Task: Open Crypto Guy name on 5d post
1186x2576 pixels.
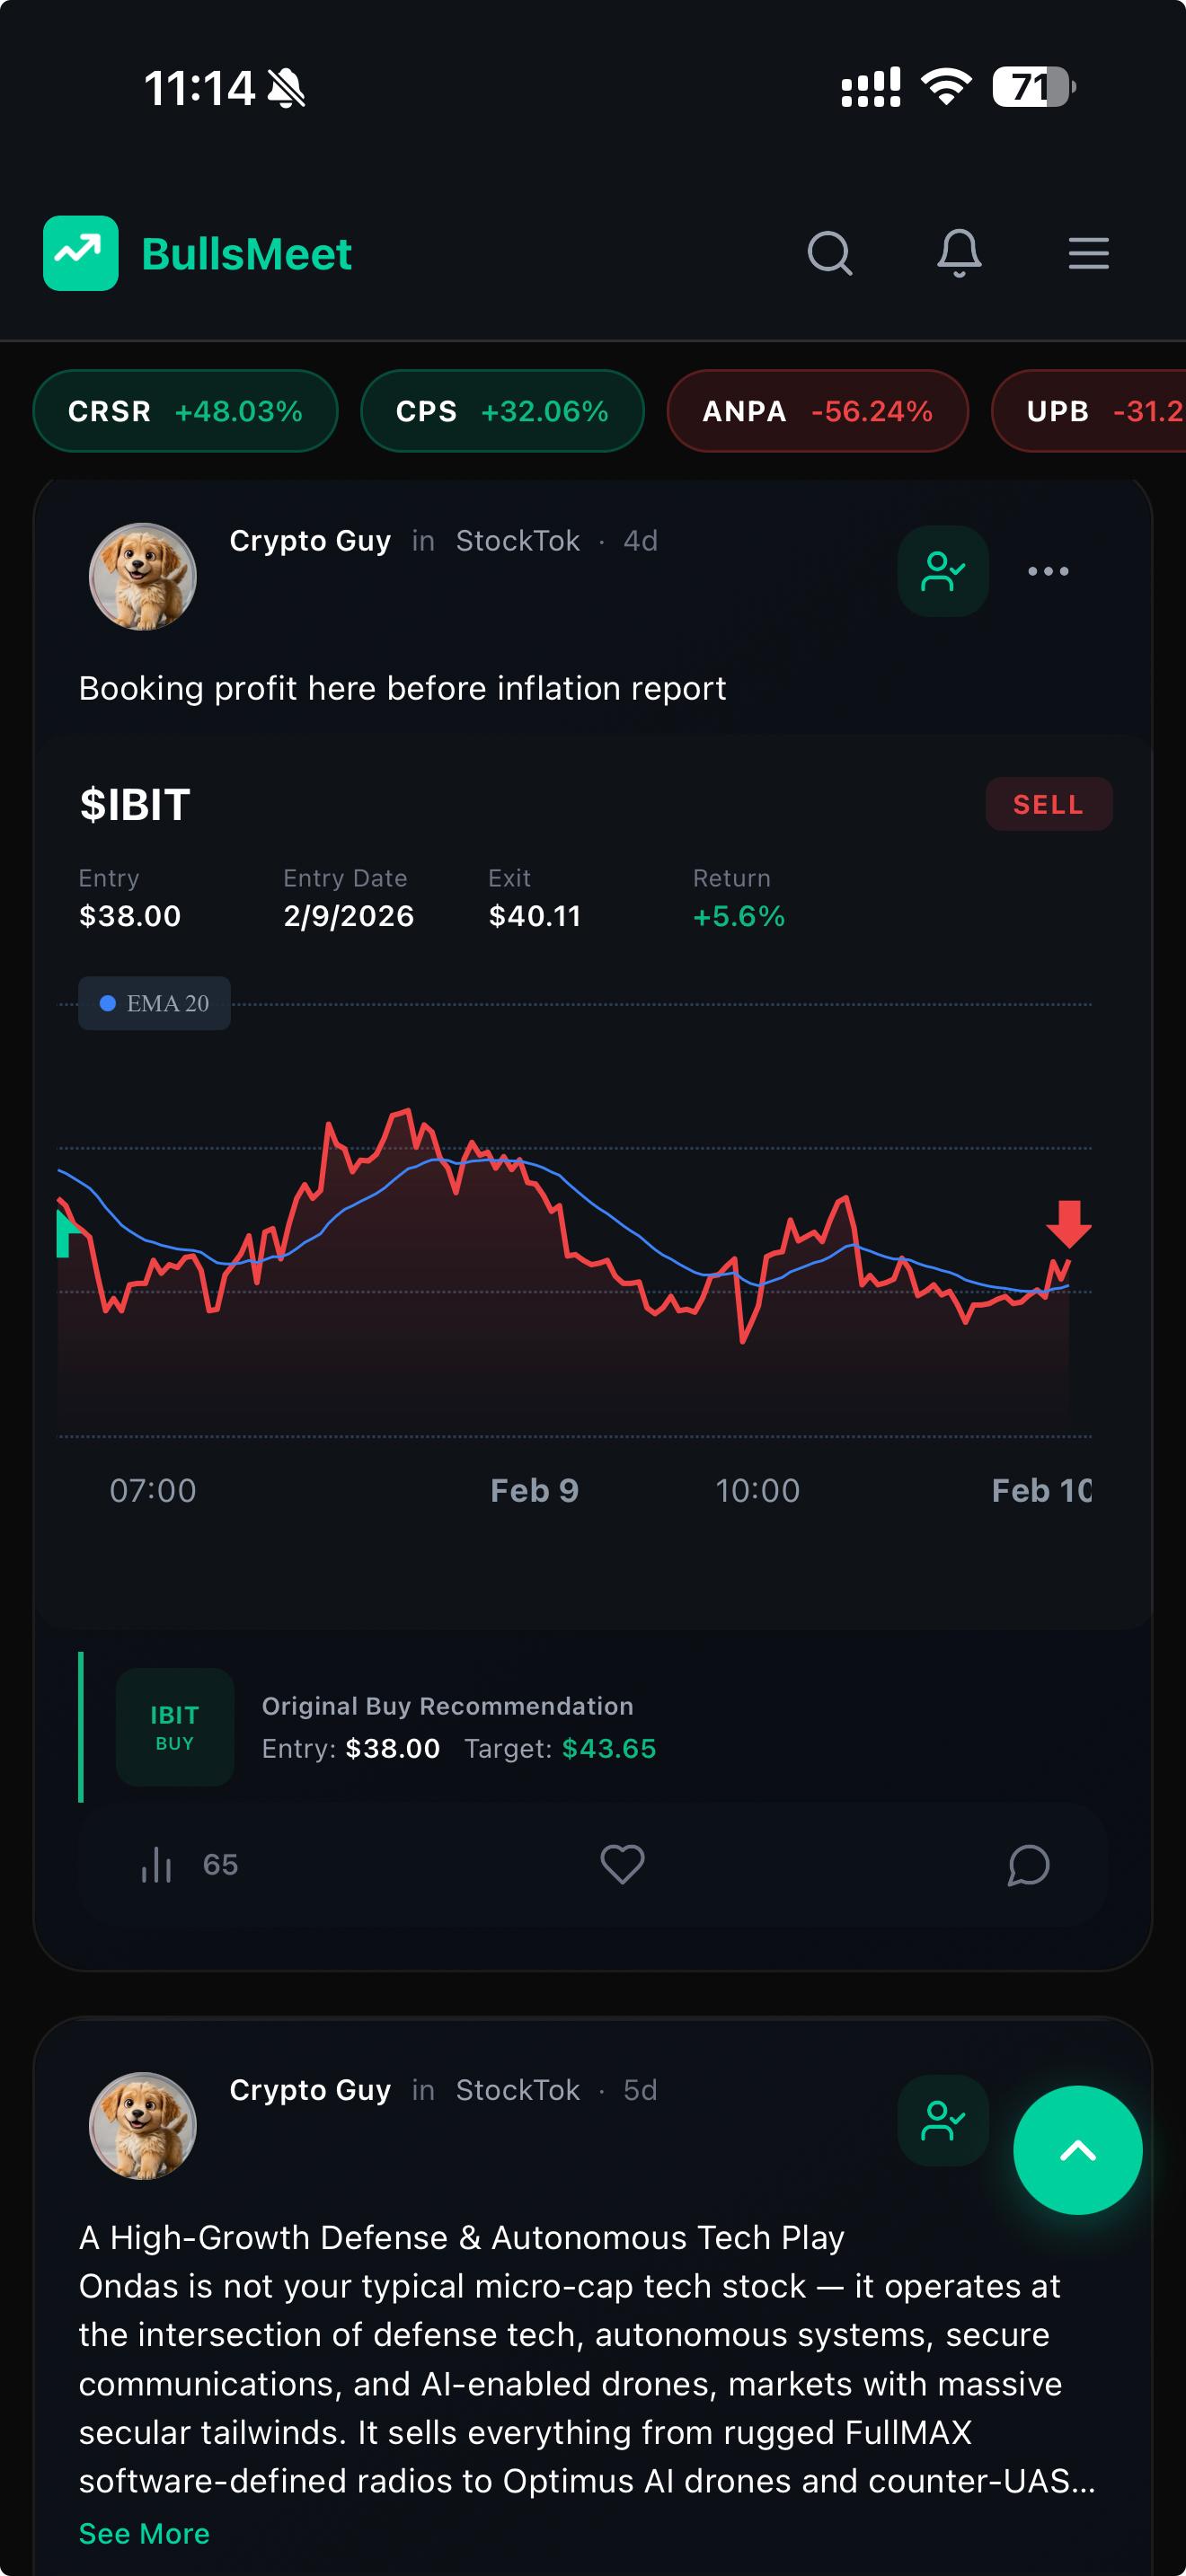Action: pyautogui.click(x=310, y=2090)
